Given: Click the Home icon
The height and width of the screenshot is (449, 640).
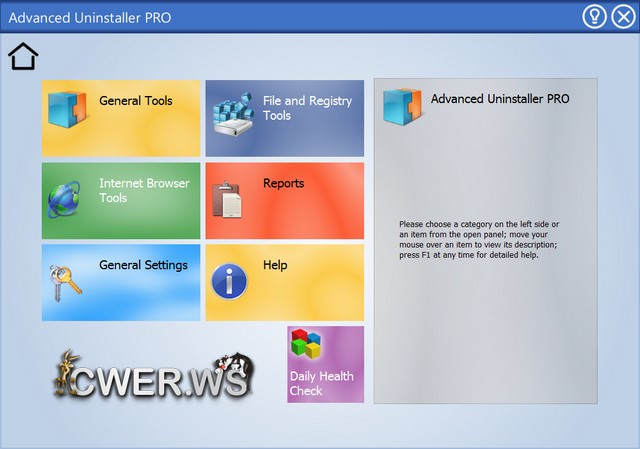Looking at the screenshot, I should click(23, 58).
